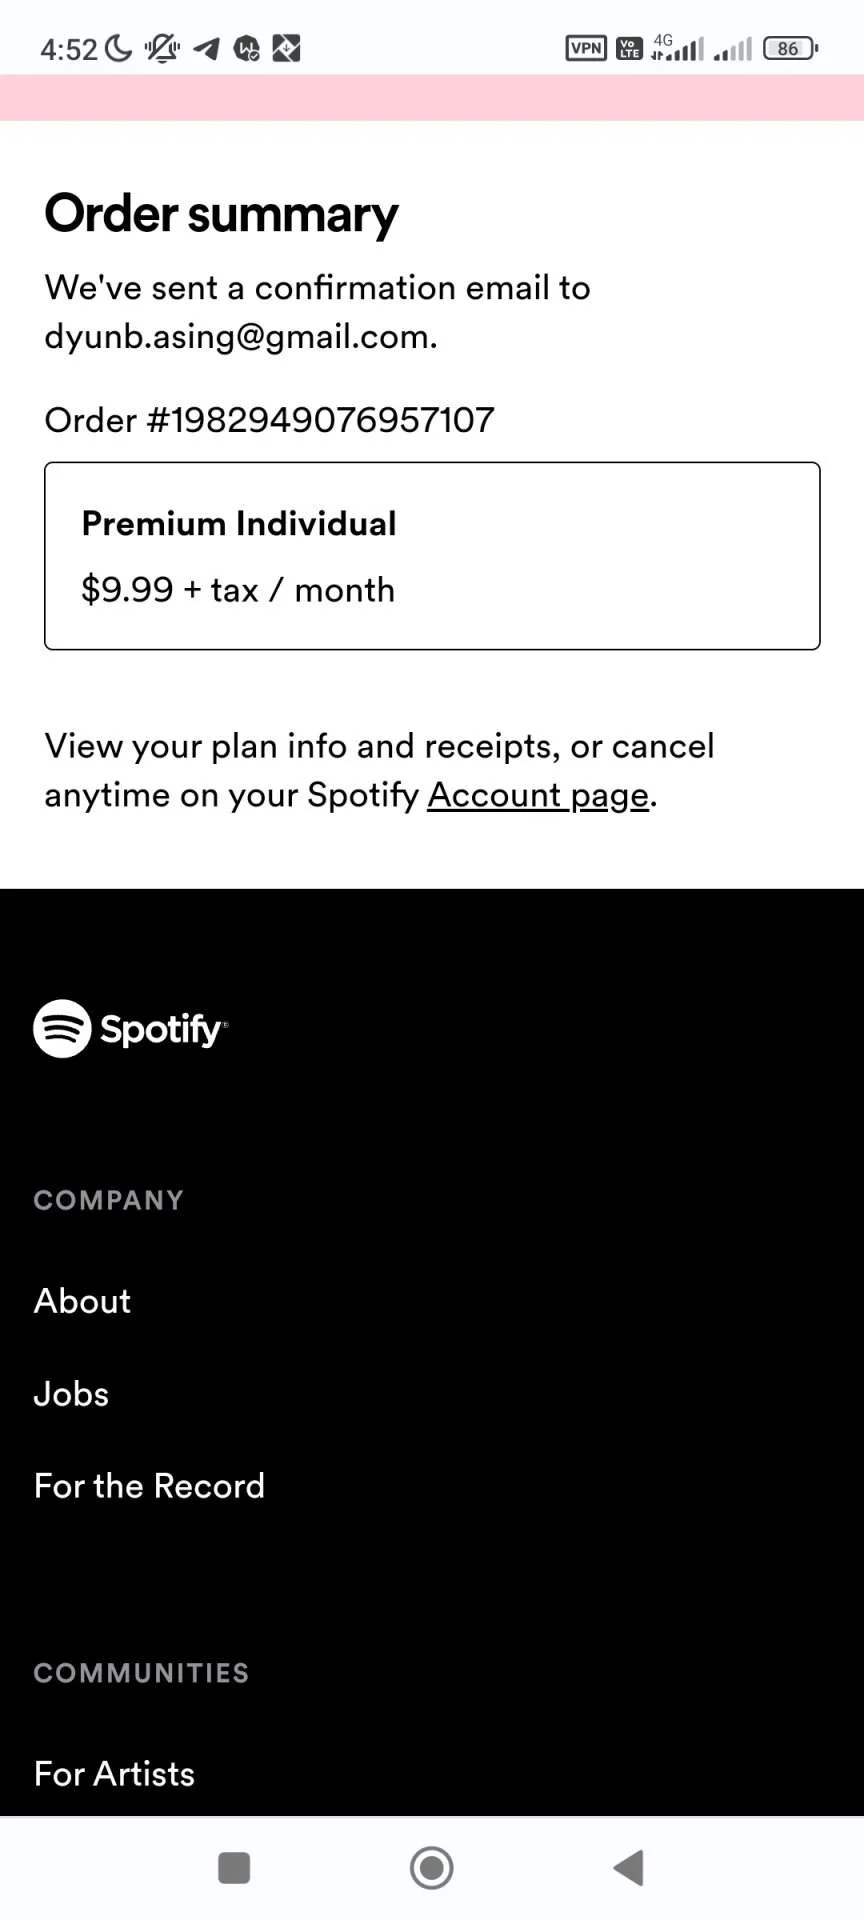
Task: Tap the COMPANY section heading
Action: (109, 1200)
